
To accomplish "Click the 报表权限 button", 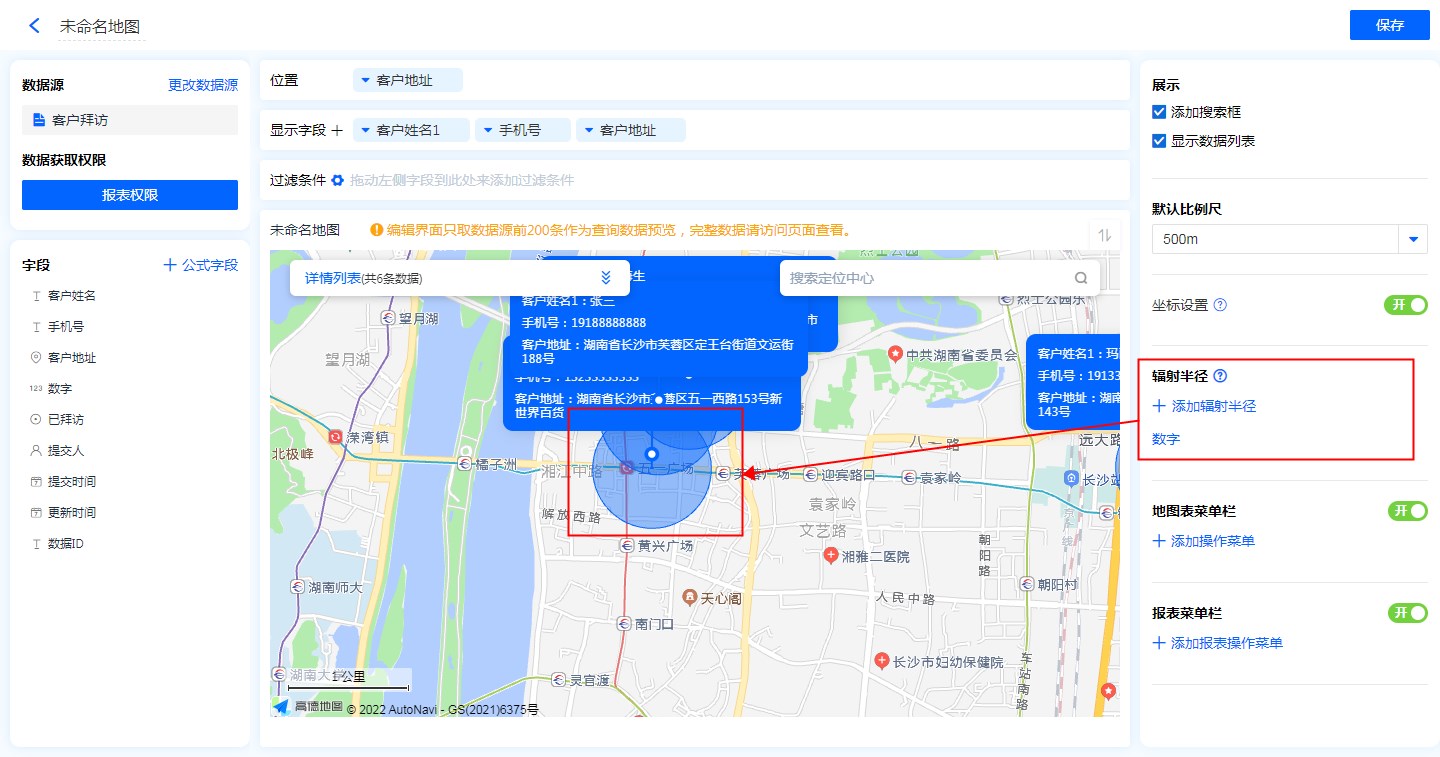I will tap(130, 196).
